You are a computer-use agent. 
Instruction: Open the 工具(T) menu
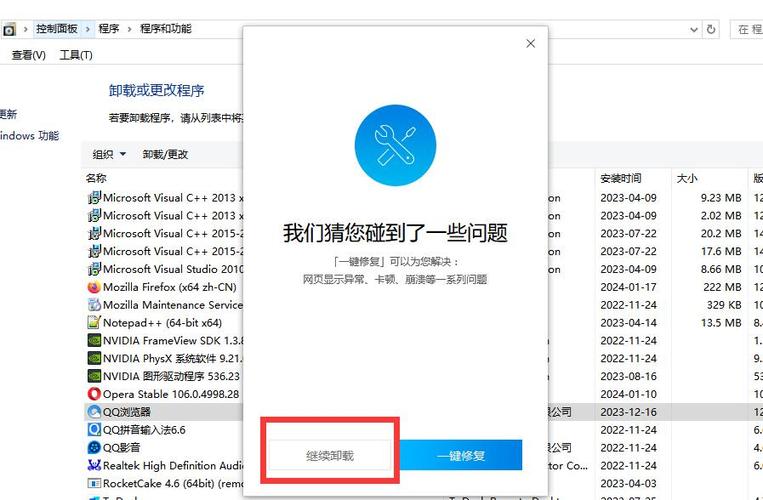(x=76, y=55)
